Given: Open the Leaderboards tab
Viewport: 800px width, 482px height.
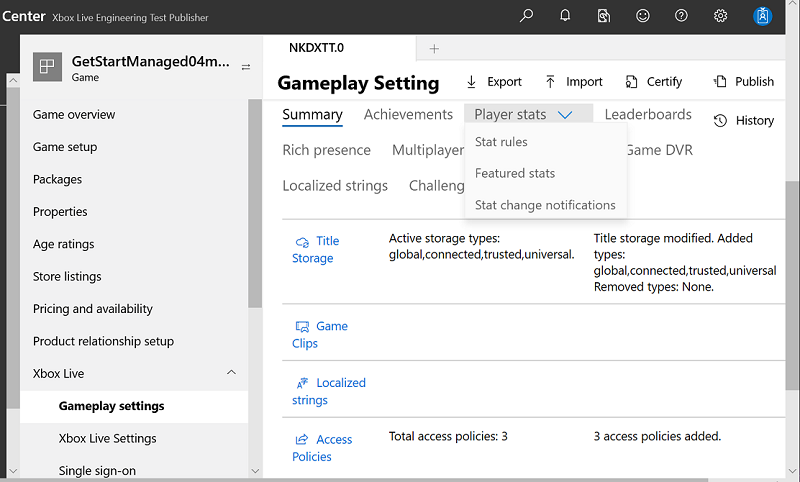Looking at the screenshot, I should 648,115.
